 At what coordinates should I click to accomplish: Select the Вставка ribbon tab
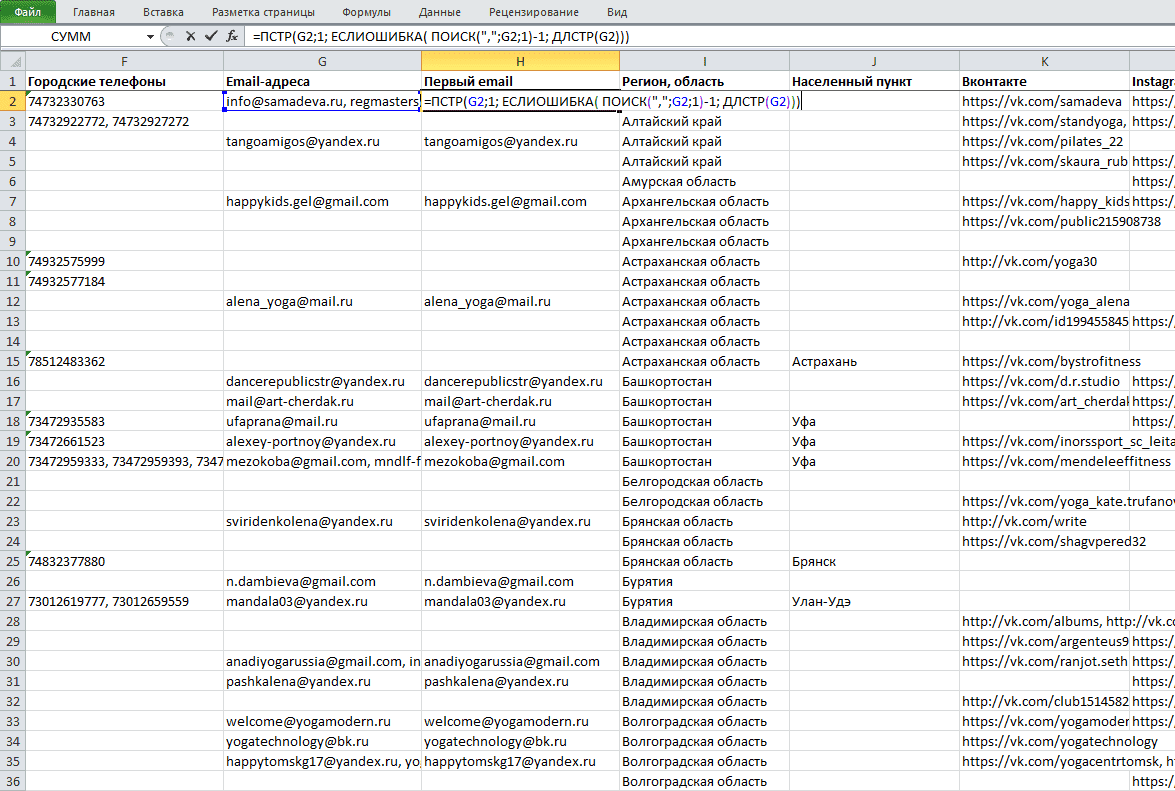163,12
